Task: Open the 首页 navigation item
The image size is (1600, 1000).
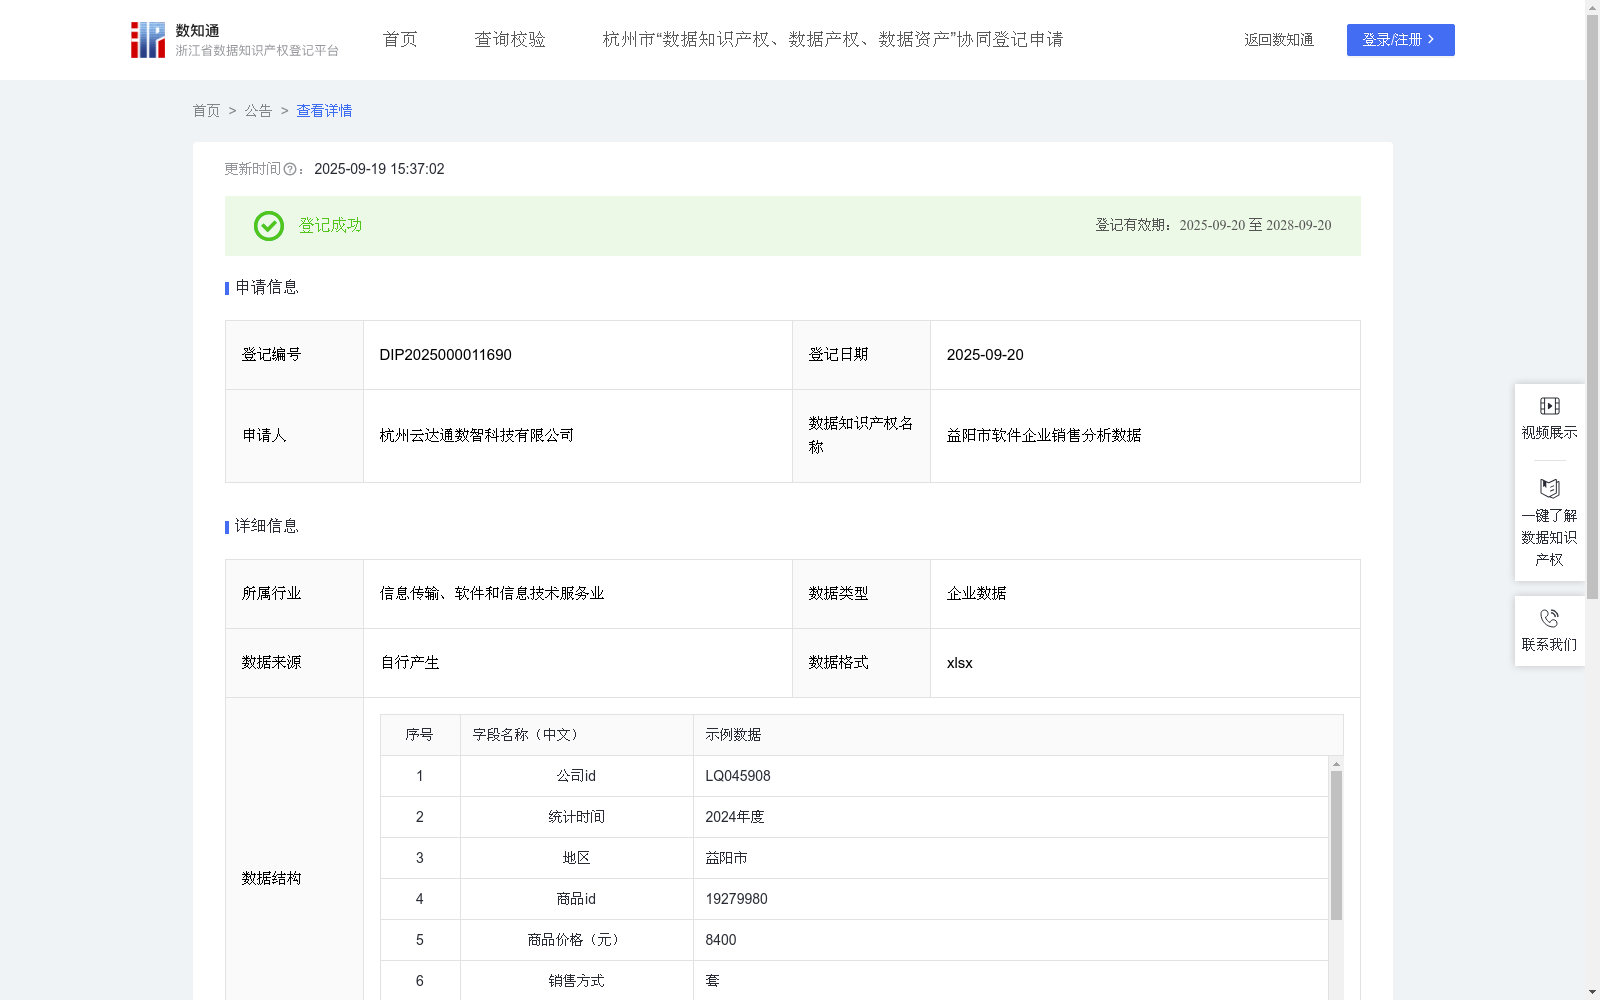Action: pyautogui.click(x=400, y=40)
